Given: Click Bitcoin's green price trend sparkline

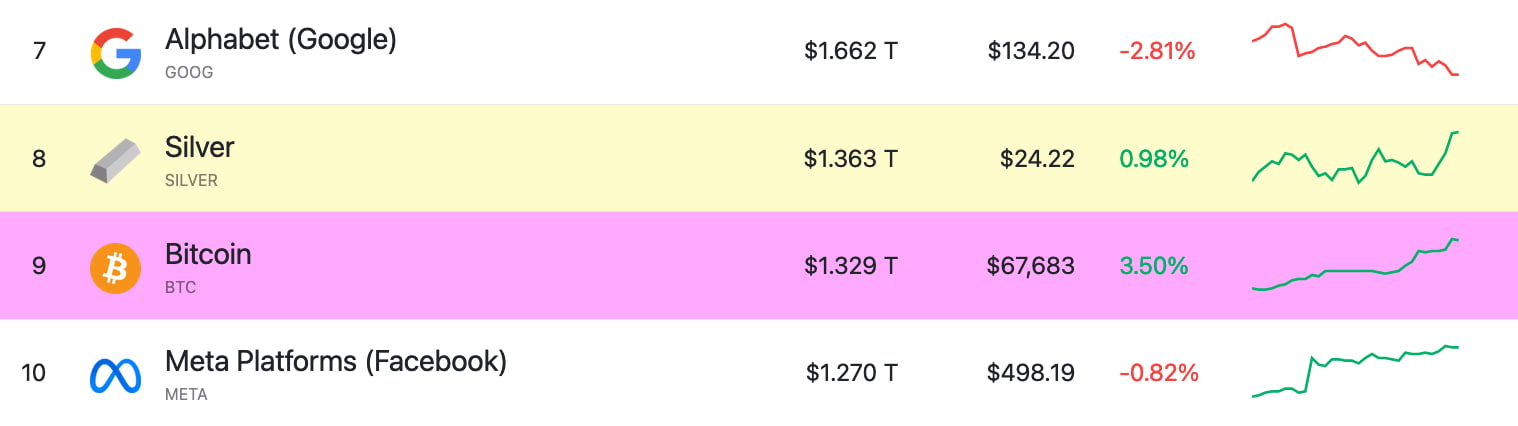Looking at the screenshot, I should click(1355, 267).
